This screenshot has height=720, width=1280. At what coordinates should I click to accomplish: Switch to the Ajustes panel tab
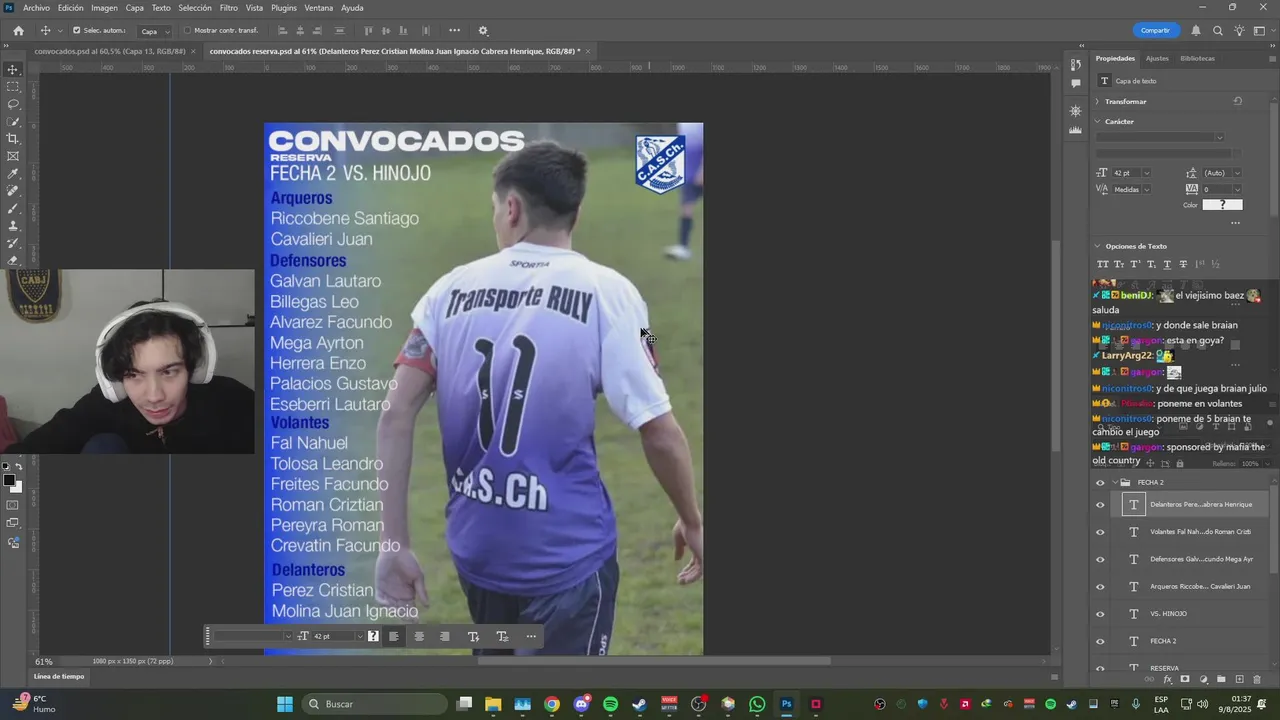pos(1157,58)
